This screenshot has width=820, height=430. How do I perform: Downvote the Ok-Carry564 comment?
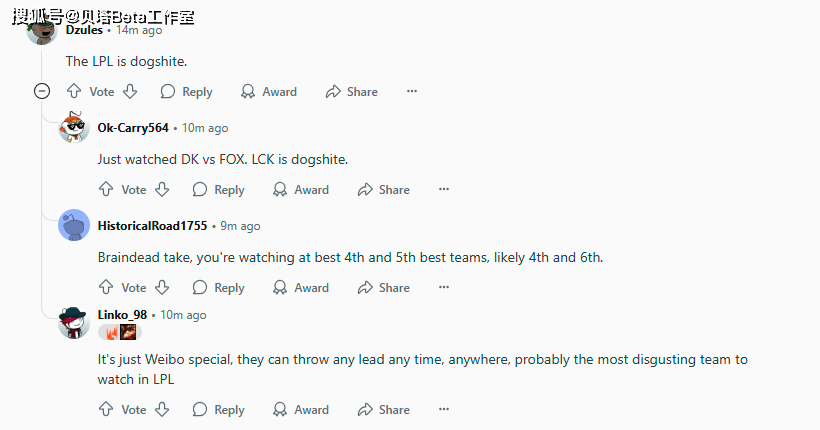point(161,189)
